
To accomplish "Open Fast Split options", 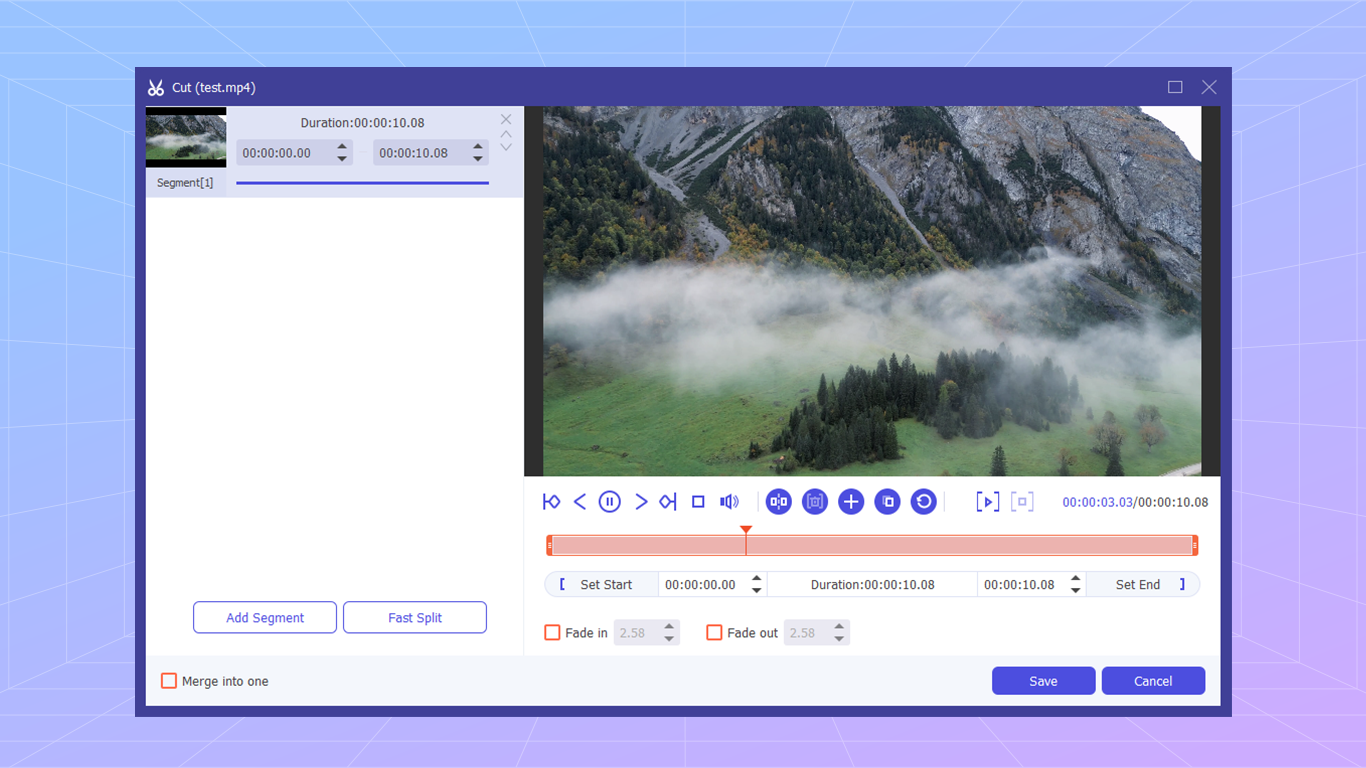I will 414,617.
